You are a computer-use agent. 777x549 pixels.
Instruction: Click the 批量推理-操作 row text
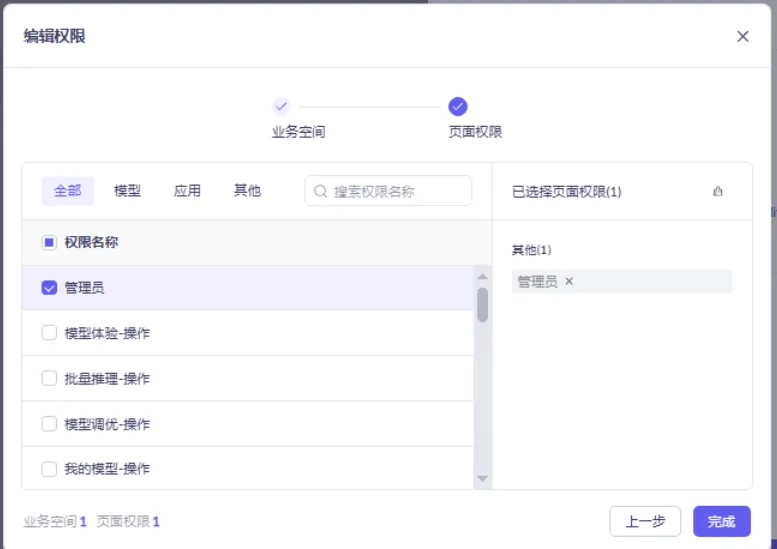(x=107, y=379)
